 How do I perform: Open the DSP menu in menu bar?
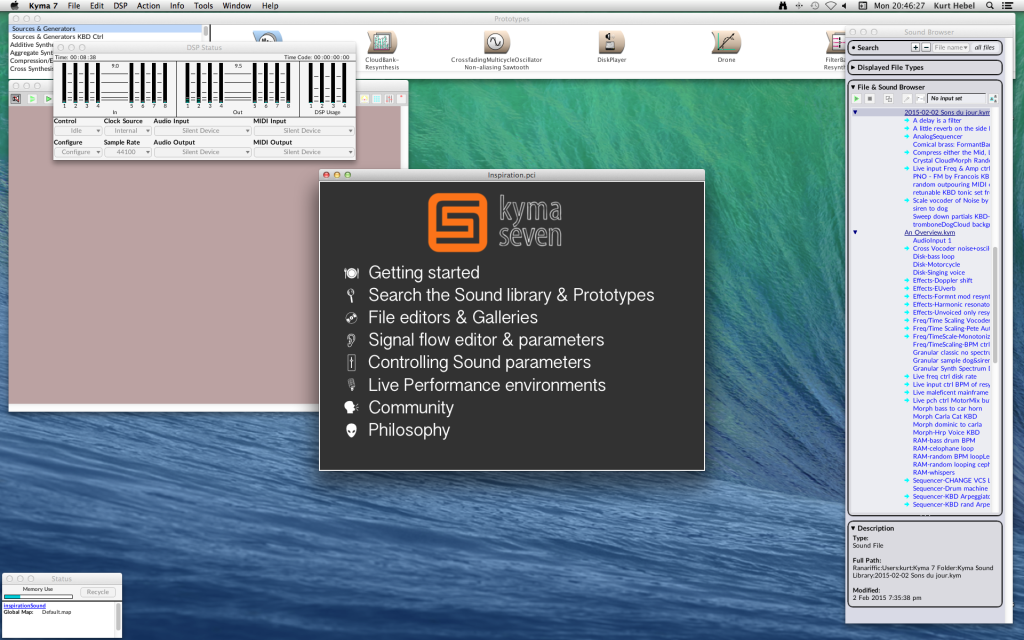[x=120, y=6]
